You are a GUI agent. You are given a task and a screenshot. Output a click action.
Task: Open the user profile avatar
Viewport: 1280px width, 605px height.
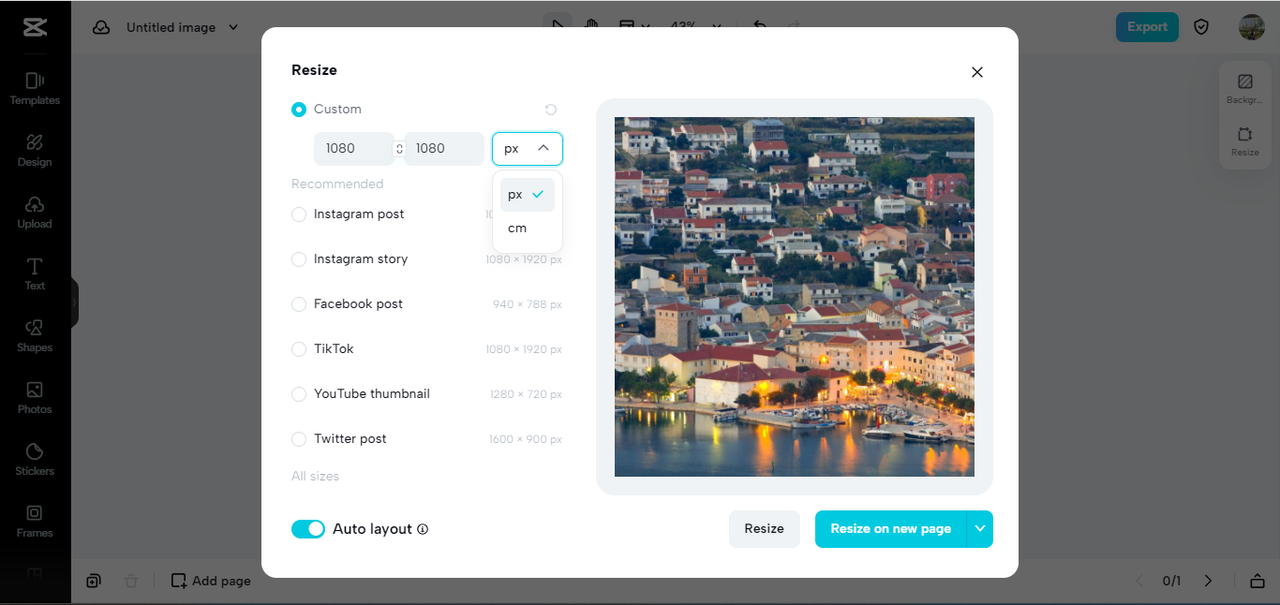(1252, 27)
